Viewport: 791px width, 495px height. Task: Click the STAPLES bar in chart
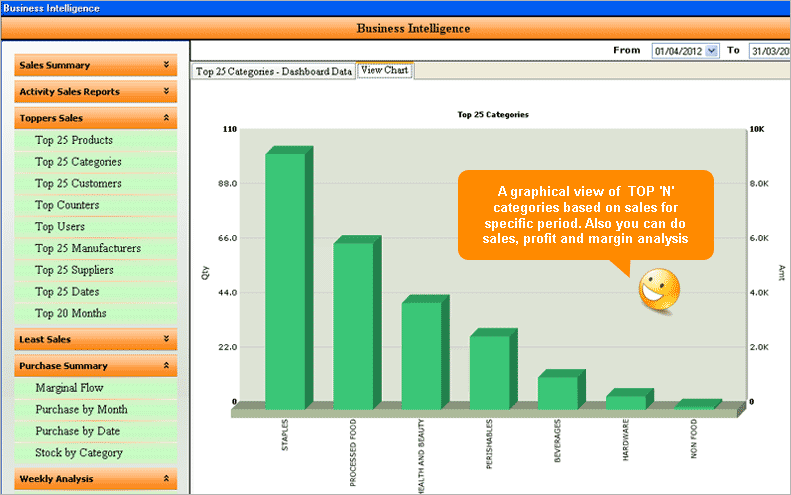[285, 280]
